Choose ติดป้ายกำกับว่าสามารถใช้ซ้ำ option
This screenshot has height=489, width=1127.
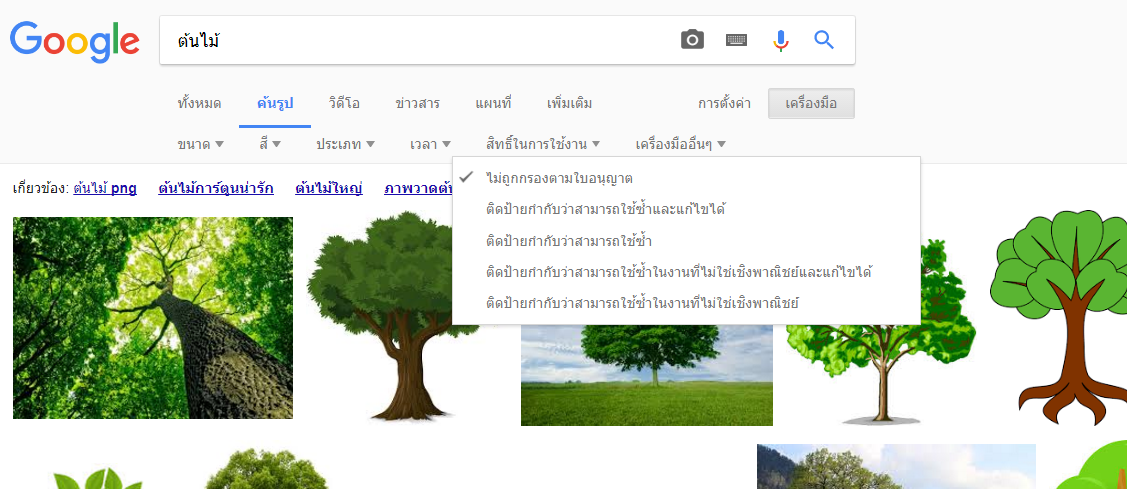pos(569,240)
